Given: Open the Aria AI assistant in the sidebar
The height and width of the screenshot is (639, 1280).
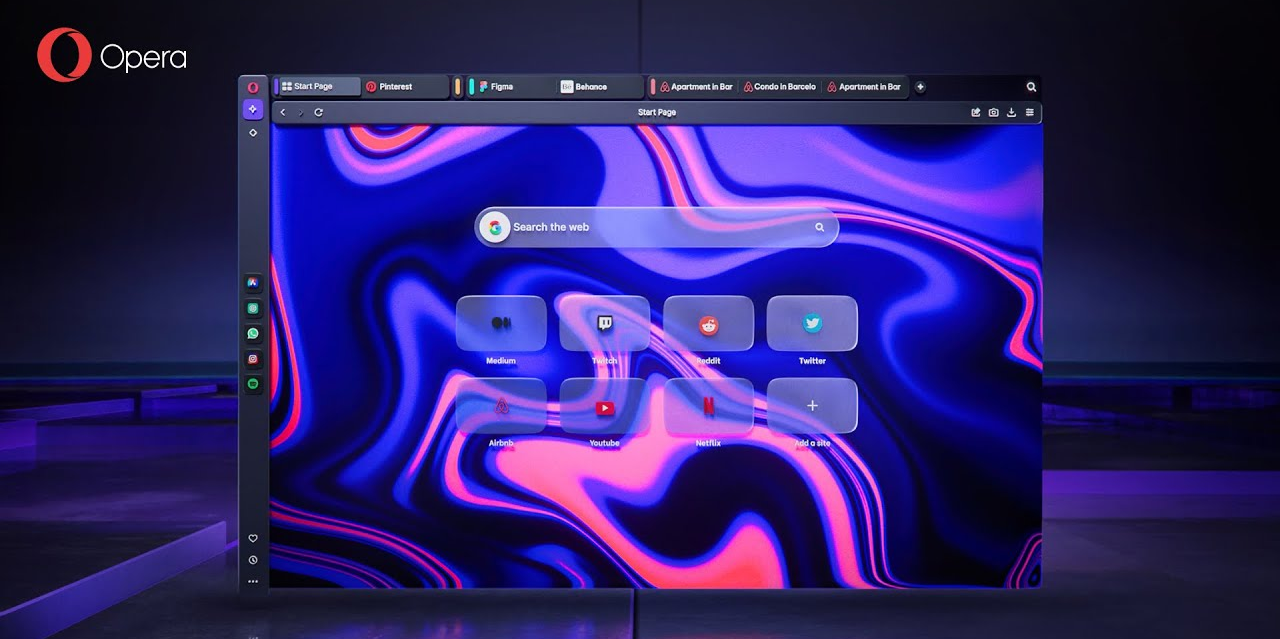Looking at the screenshot, I should click(x=253, y=109).
